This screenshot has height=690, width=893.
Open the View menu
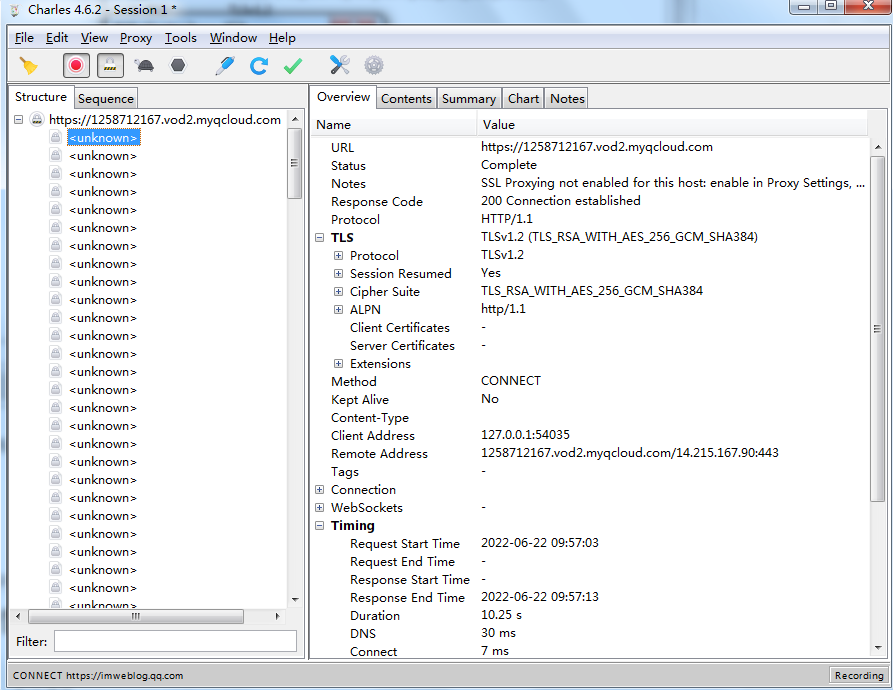point(94,38)
